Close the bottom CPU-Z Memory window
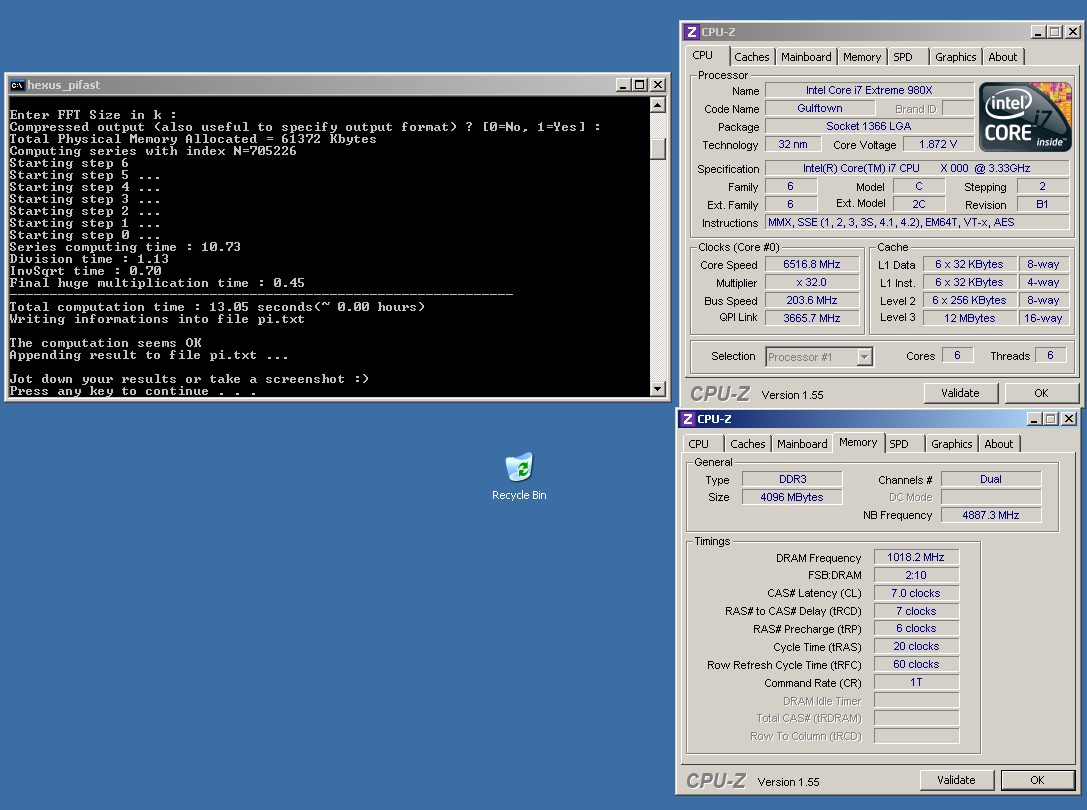This screenshot has height=810, width=1087. tap(1068, 419)
